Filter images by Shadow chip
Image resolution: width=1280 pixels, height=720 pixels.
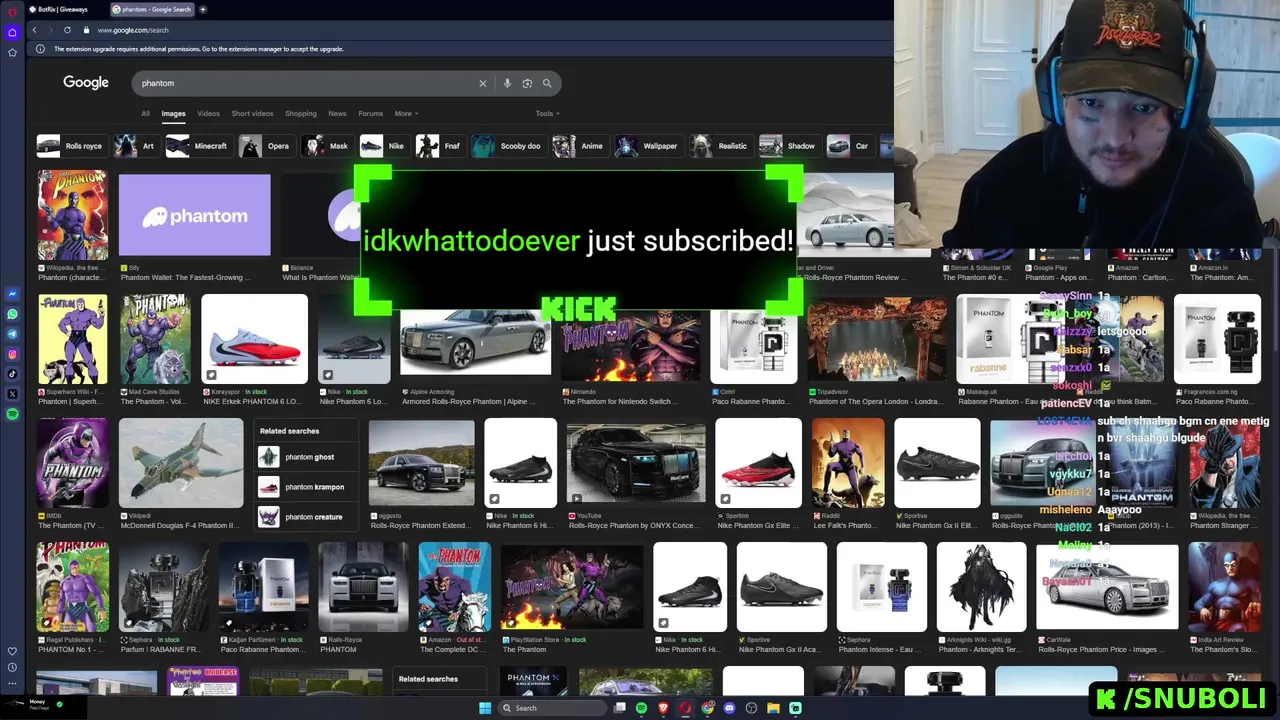coord(788,146)
